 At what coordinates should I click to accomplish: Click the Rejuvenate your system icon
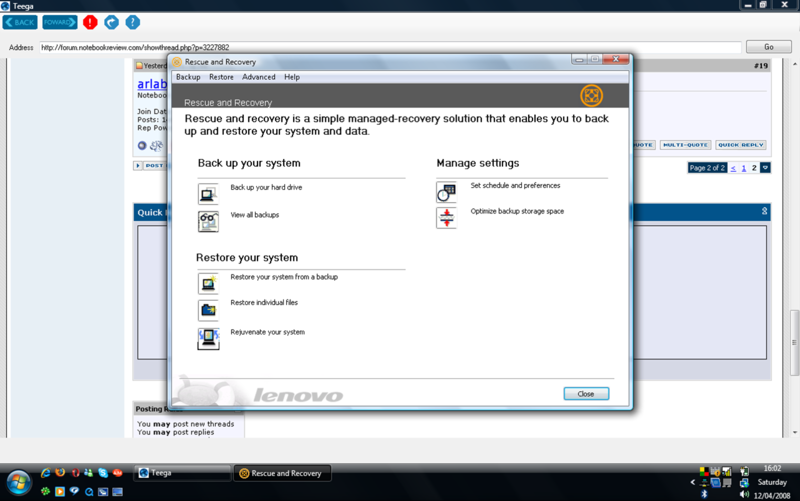coord(208,339)
